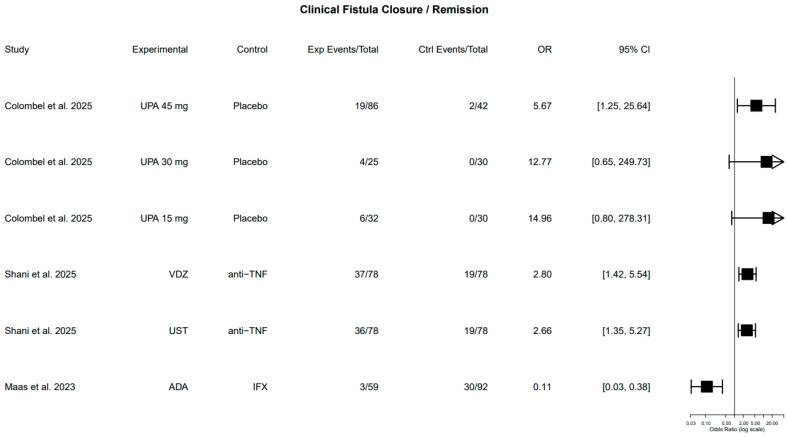Click the Study column header
788x437 pixels.
[x=17, y=49]
